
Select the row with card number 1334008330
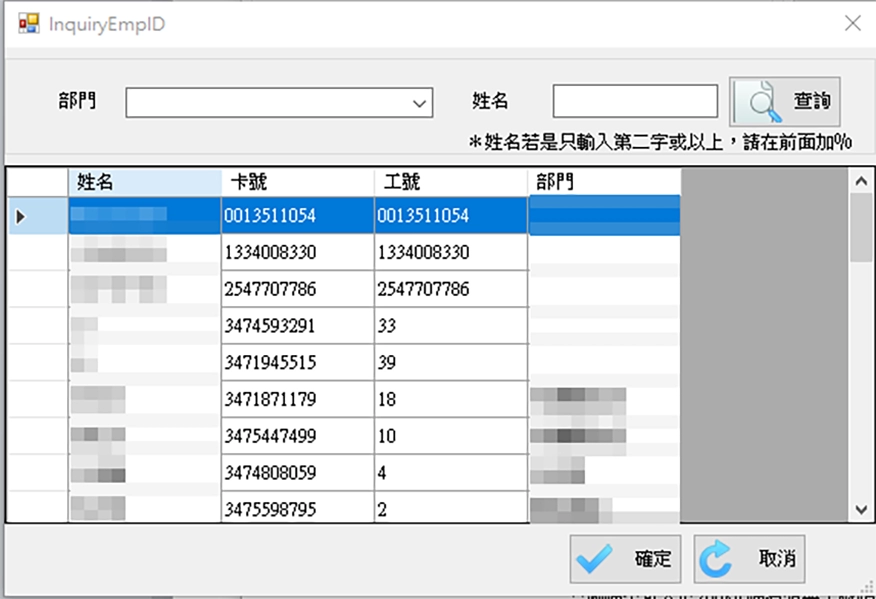297,252
